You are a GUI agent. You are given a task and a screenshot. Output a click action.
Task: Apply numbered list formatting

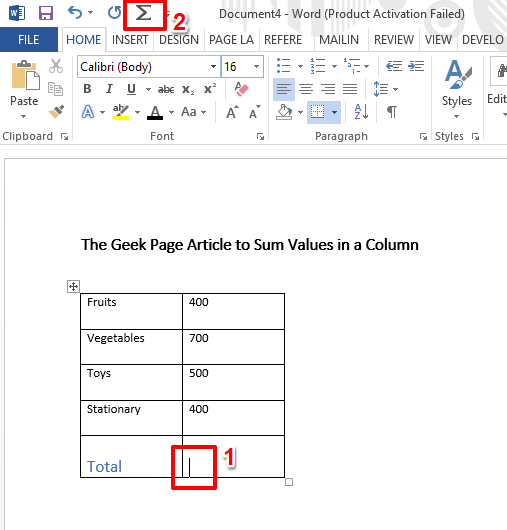click(318, 66)
